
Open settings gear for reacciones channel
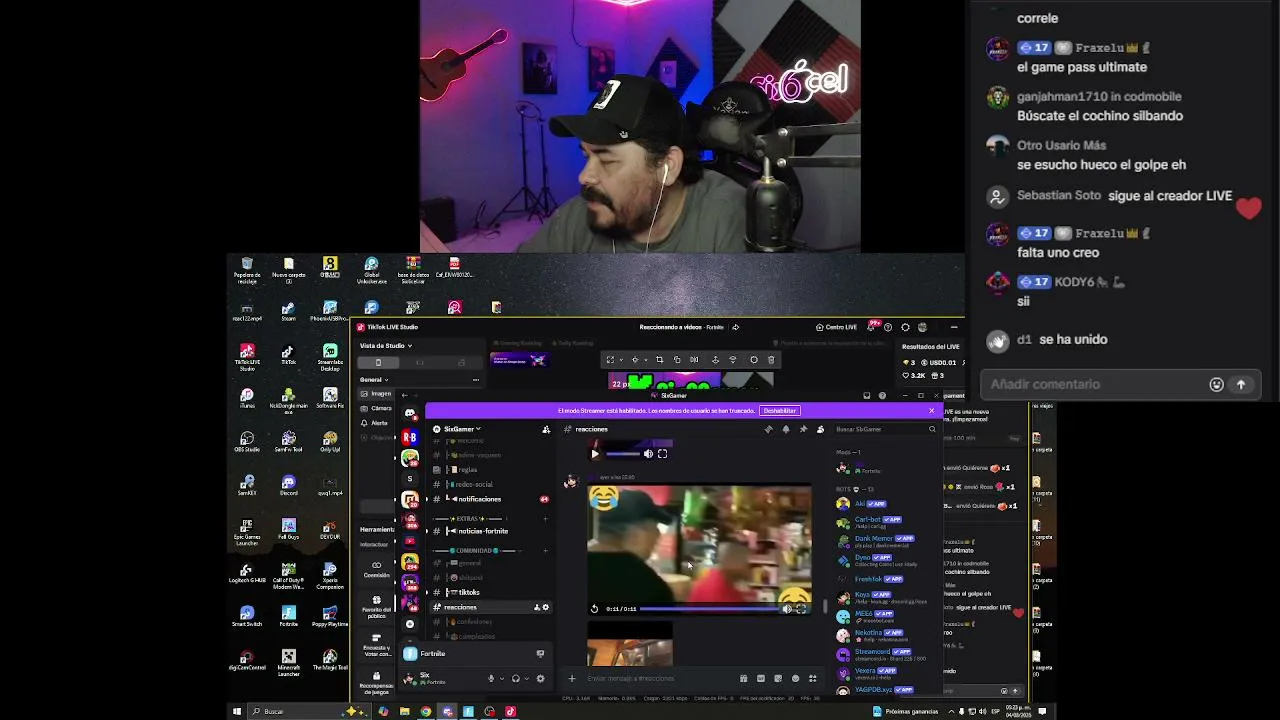pyautogui.click(x=546, y=607)
